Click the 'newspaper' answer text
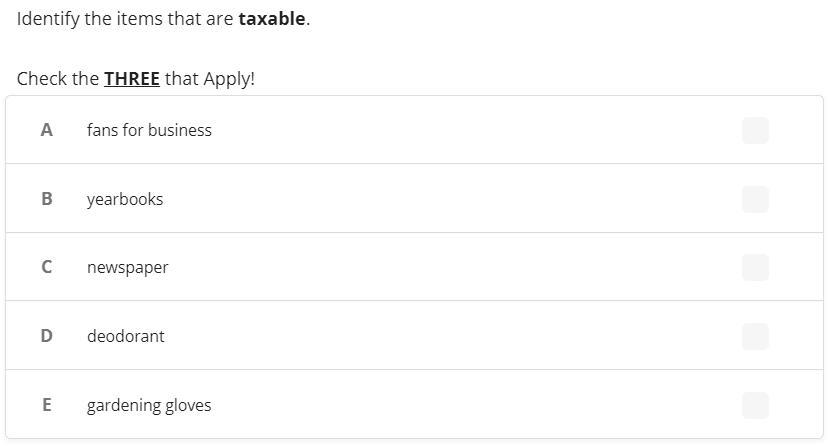835x447 pixels. click(127, 267)
